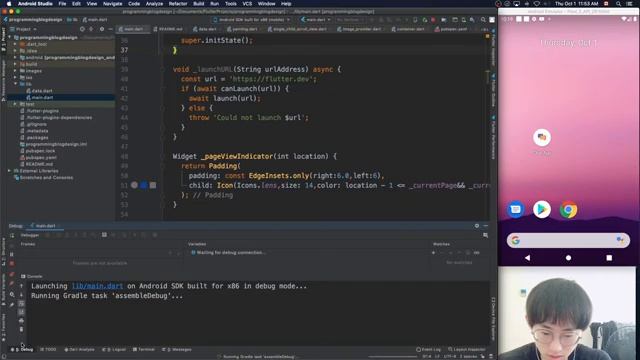Click the Google Assistant icon in search bar

click(620, 240)
